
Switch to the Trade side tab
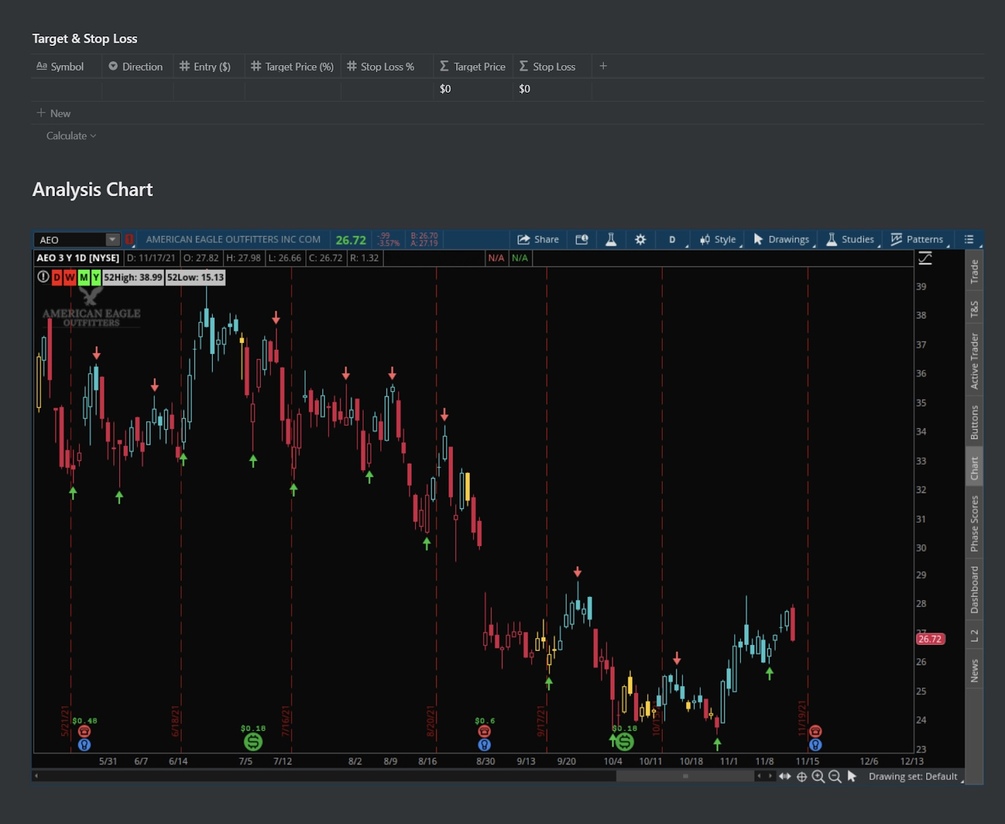tap(974, 272)
